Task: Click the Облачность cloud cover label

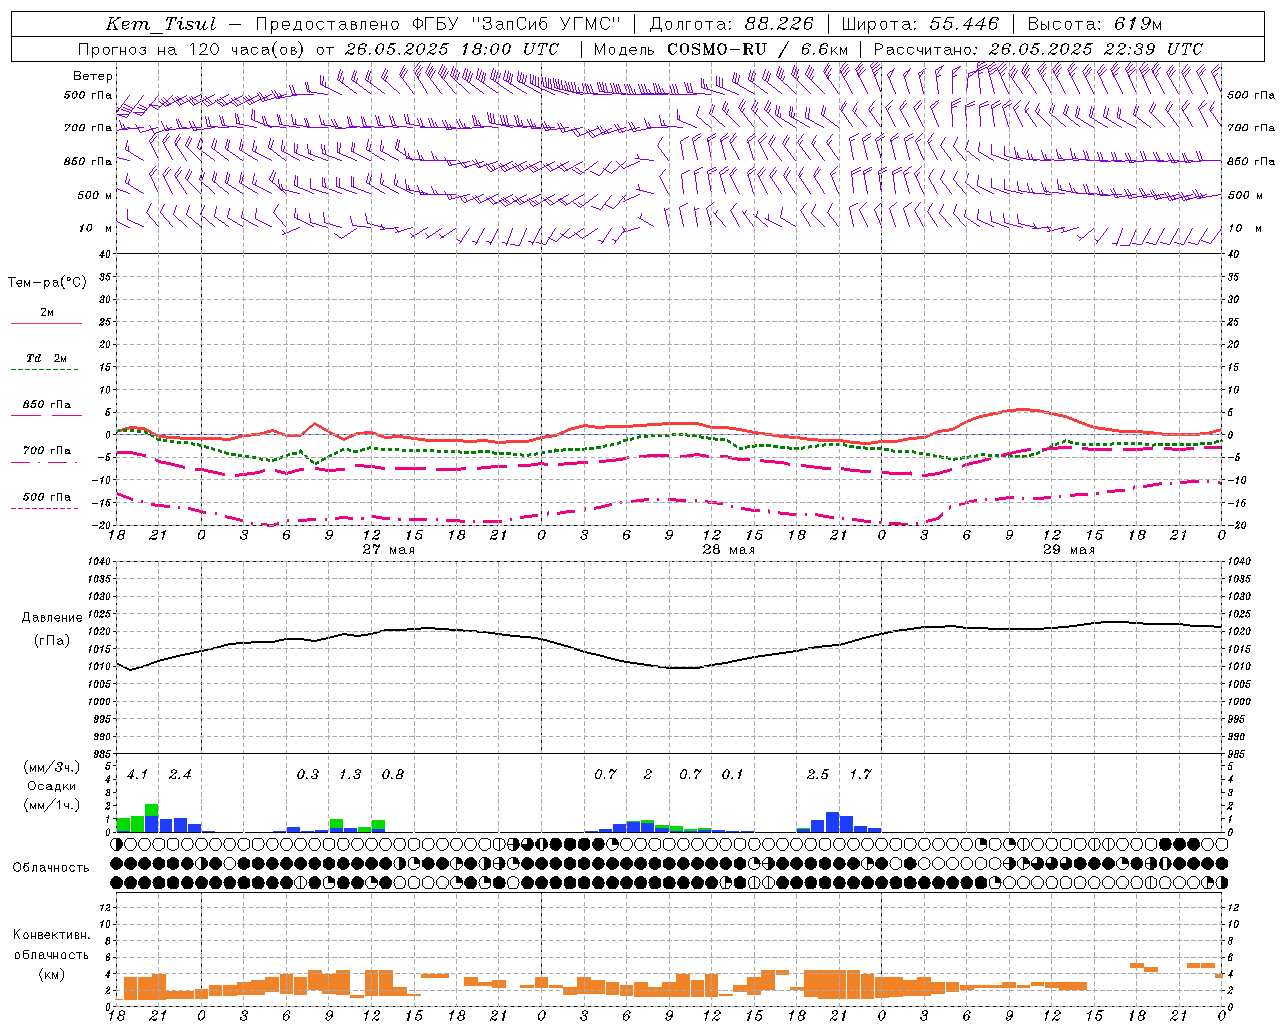Action: click(51, 867)
